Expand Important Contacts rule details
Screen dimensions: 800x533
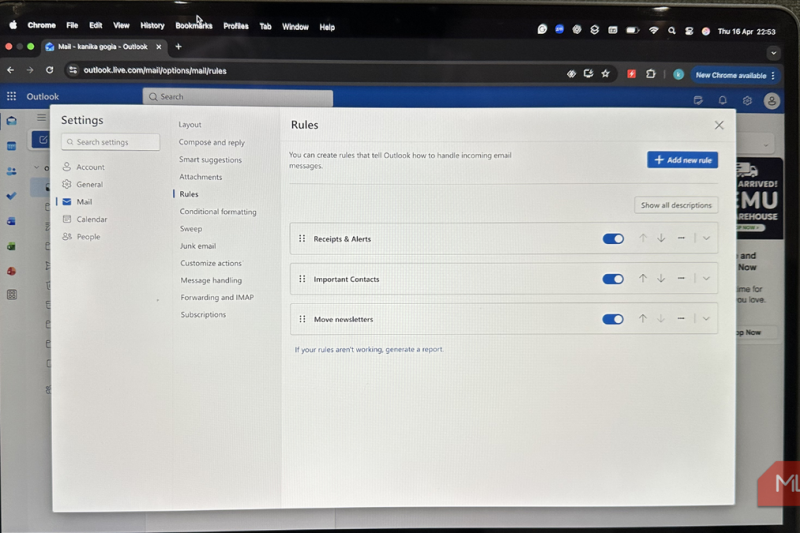click(x=706, y=278)
